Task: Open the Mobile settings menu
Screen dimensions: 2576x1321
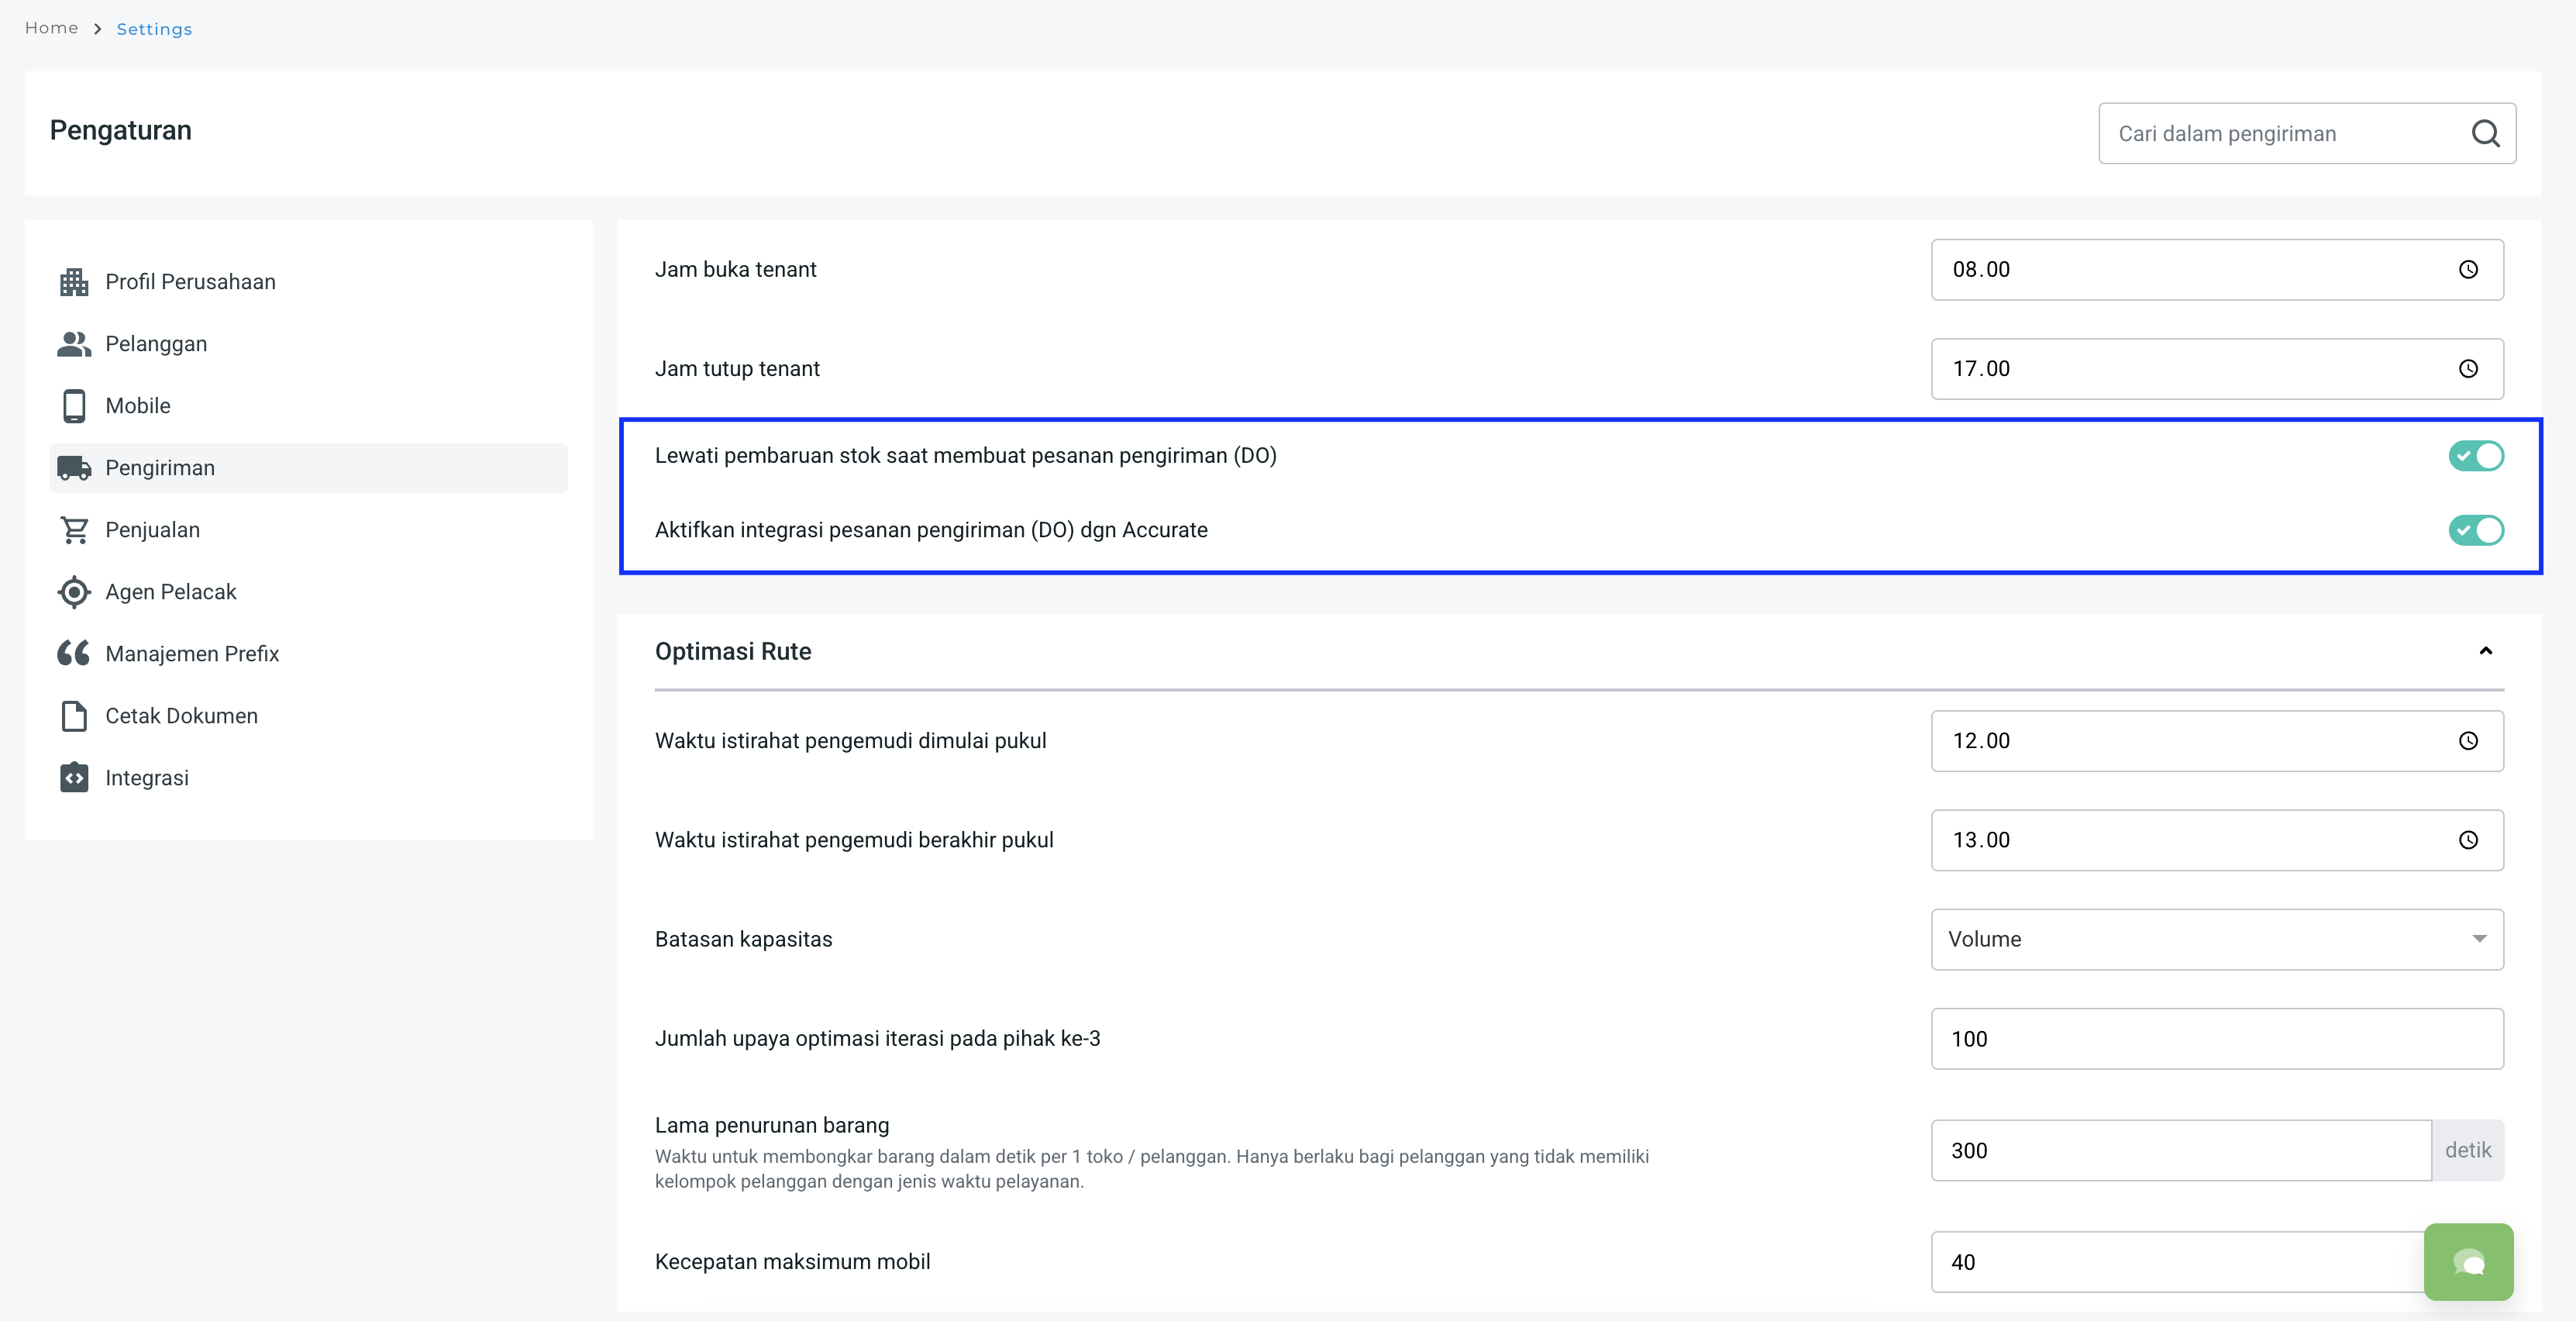Action: (138, 406)
